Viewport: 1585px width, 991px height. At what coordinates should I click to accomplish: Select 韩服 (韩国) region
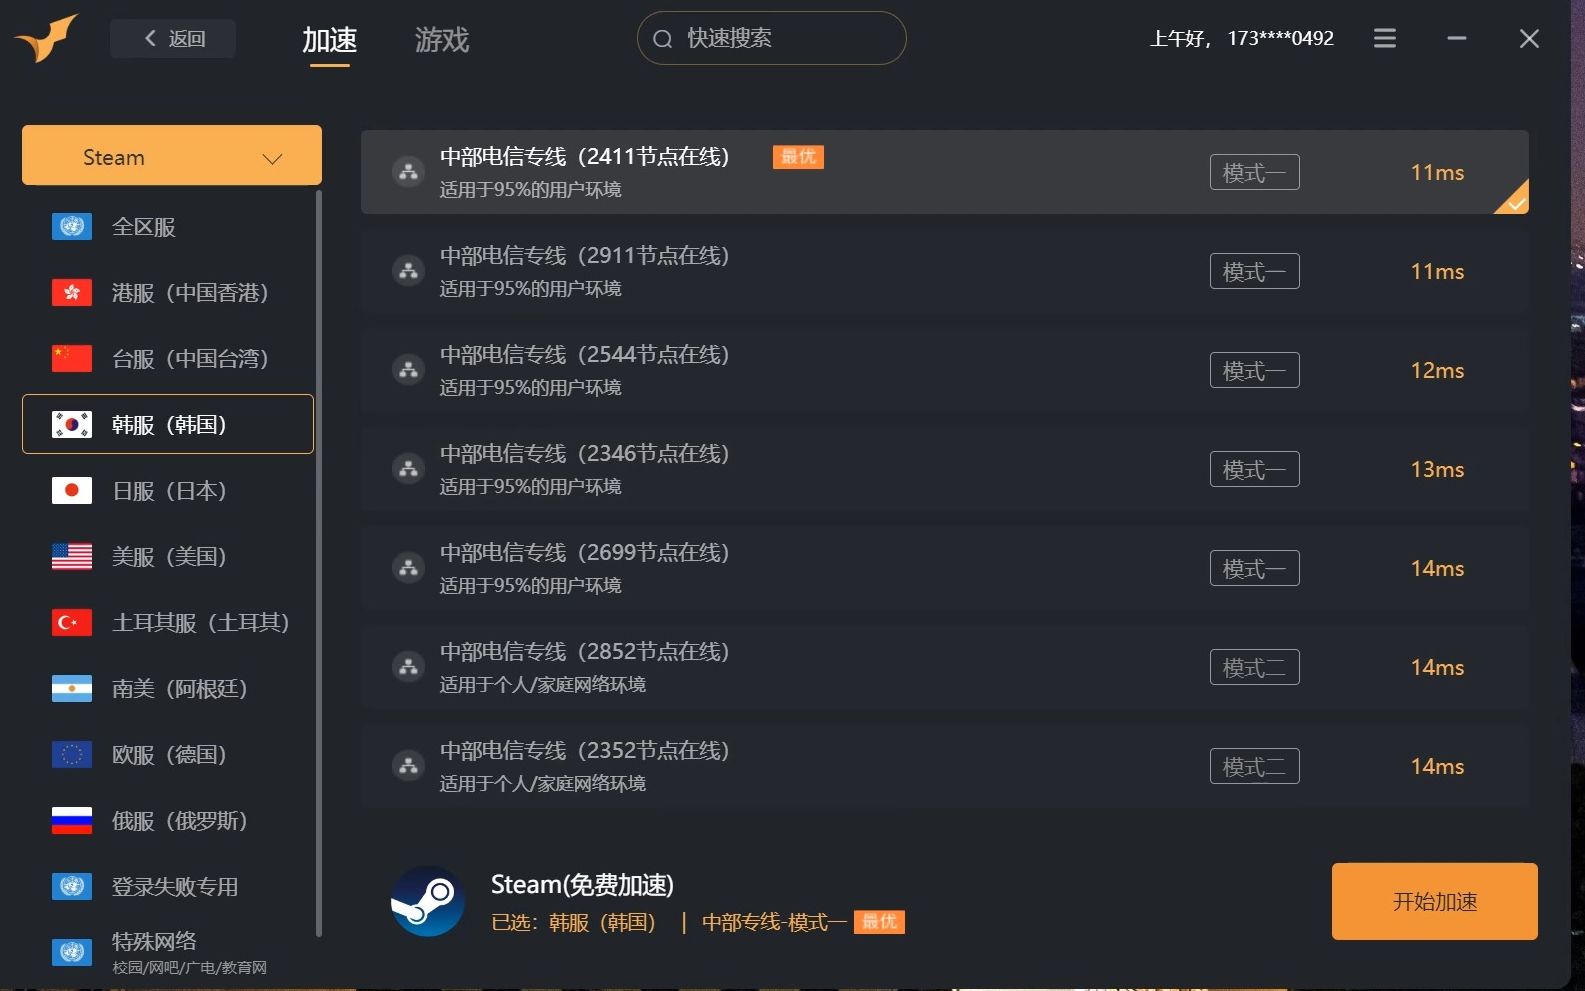[x=168, y=424]
